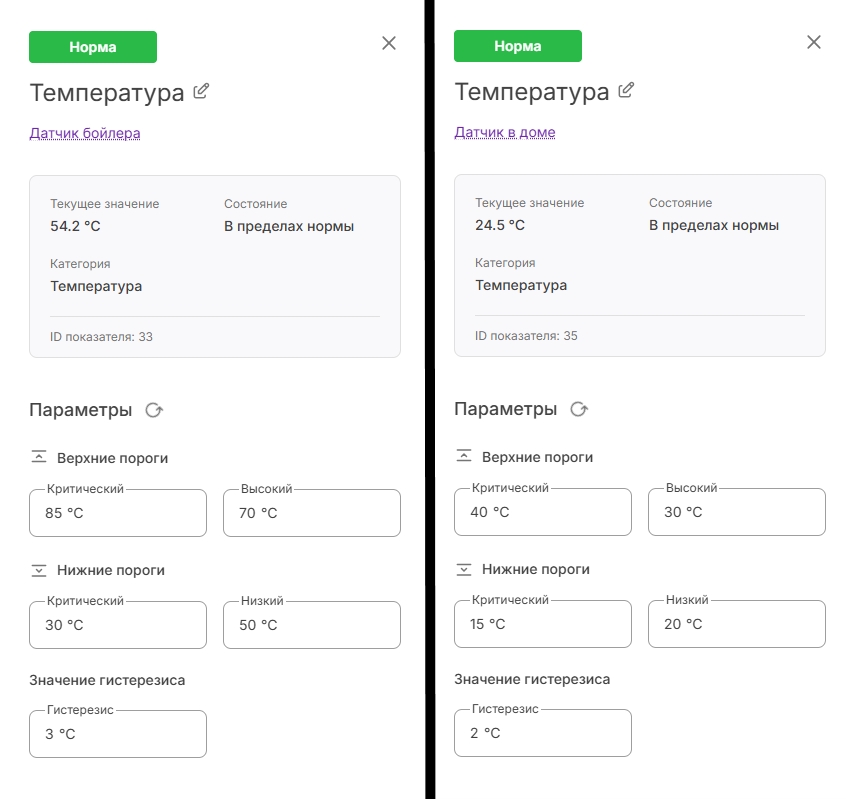Click edit pencil icon next to boiler Температура title
The height and width of the screenshot is (799, 846).
tap(201, 91)
